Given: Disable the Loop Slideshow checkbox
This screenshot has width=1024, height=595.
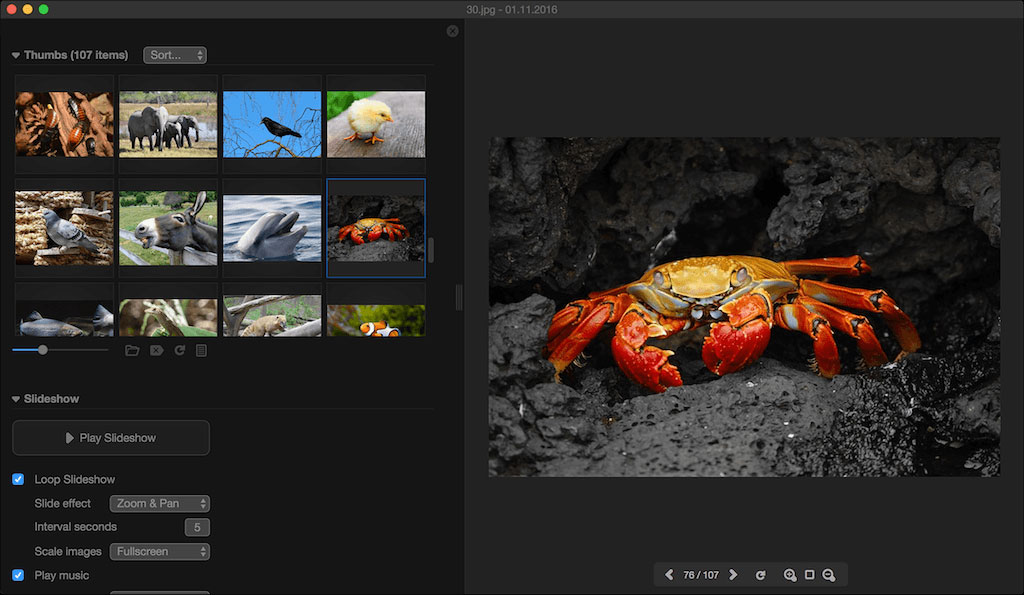Looking at the screenshot, I should (18, 479).
